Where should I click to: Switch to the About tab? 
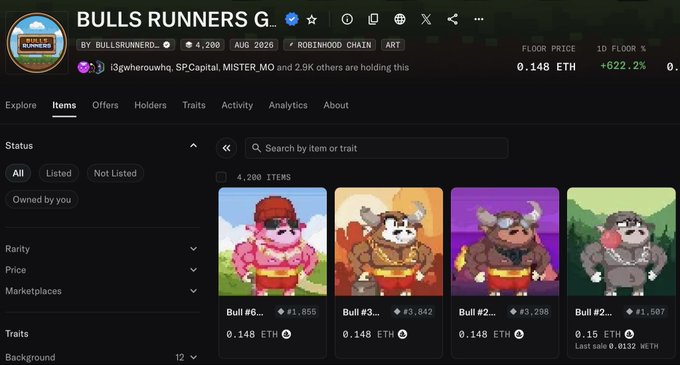(x=336, y=105)
